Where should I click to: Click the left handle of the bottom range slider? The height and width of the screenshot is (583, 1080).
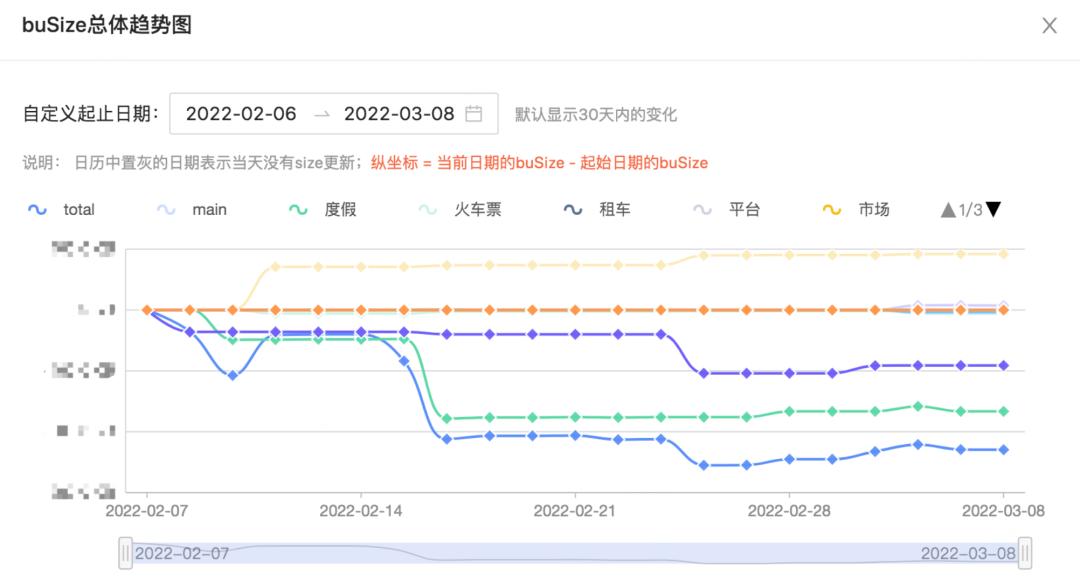124,551
